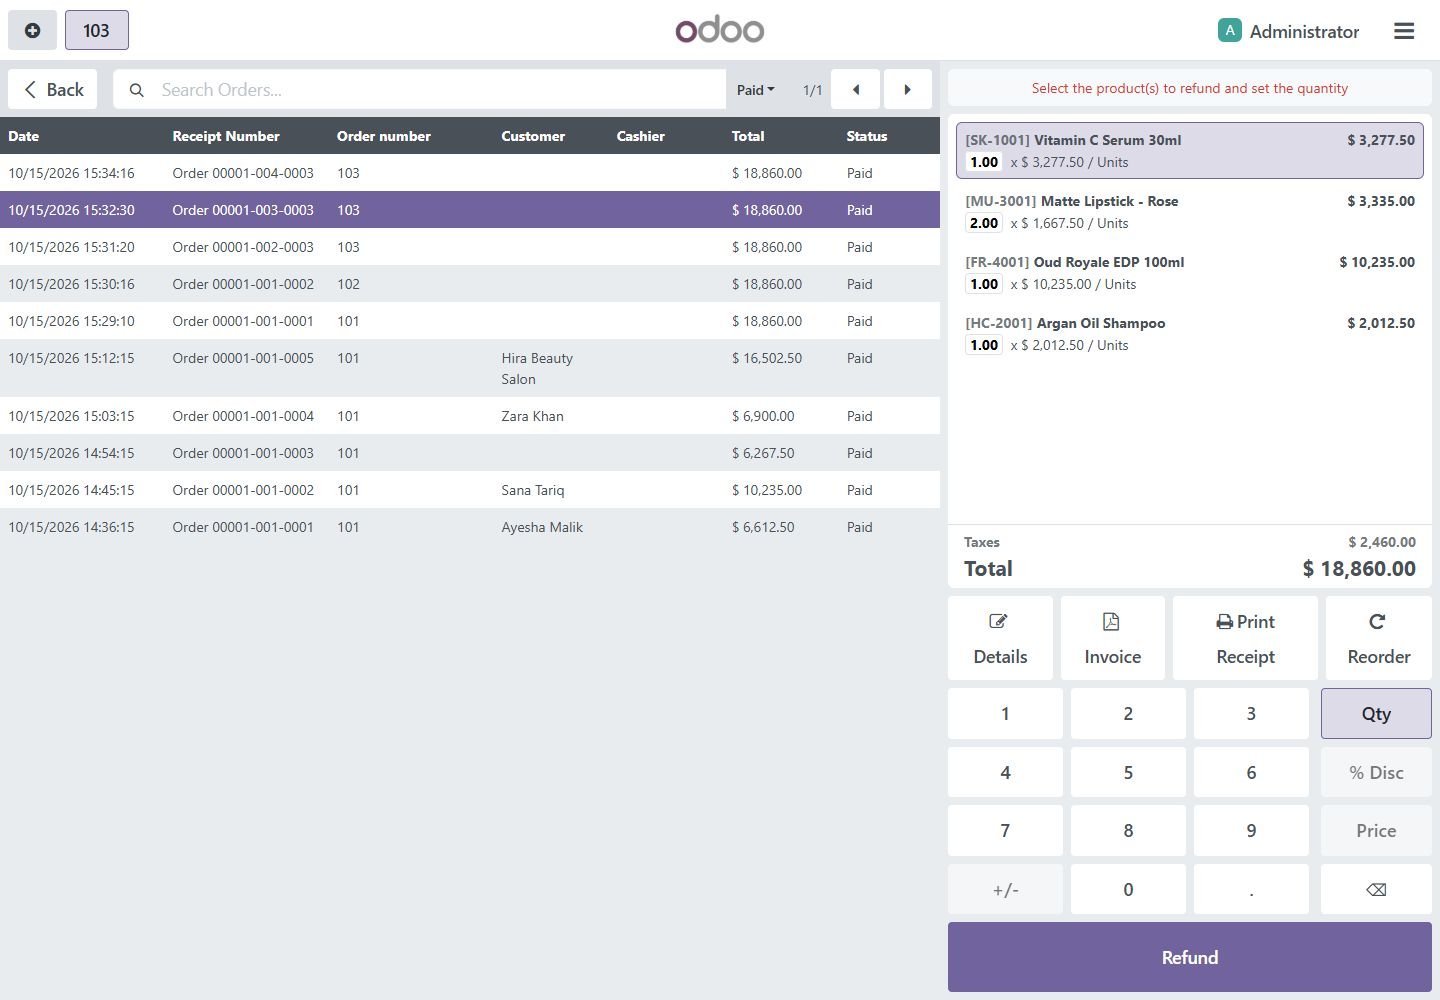Select the Matte Lipstick - Rose line
This screenshot has height=1000, width=1440.
click(x=1189, y=212)
